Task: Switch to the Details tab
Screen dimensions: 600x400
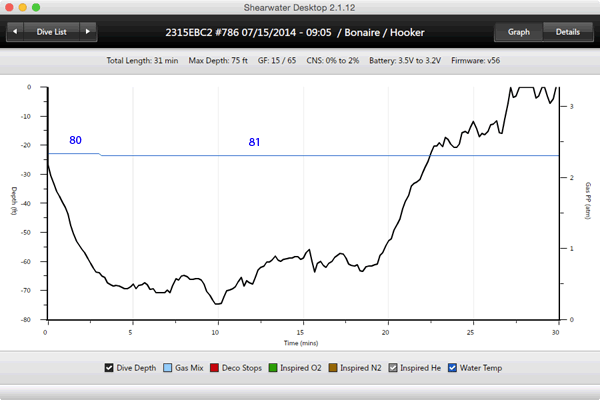Action: pyautogui.click(x=567, y=32)
